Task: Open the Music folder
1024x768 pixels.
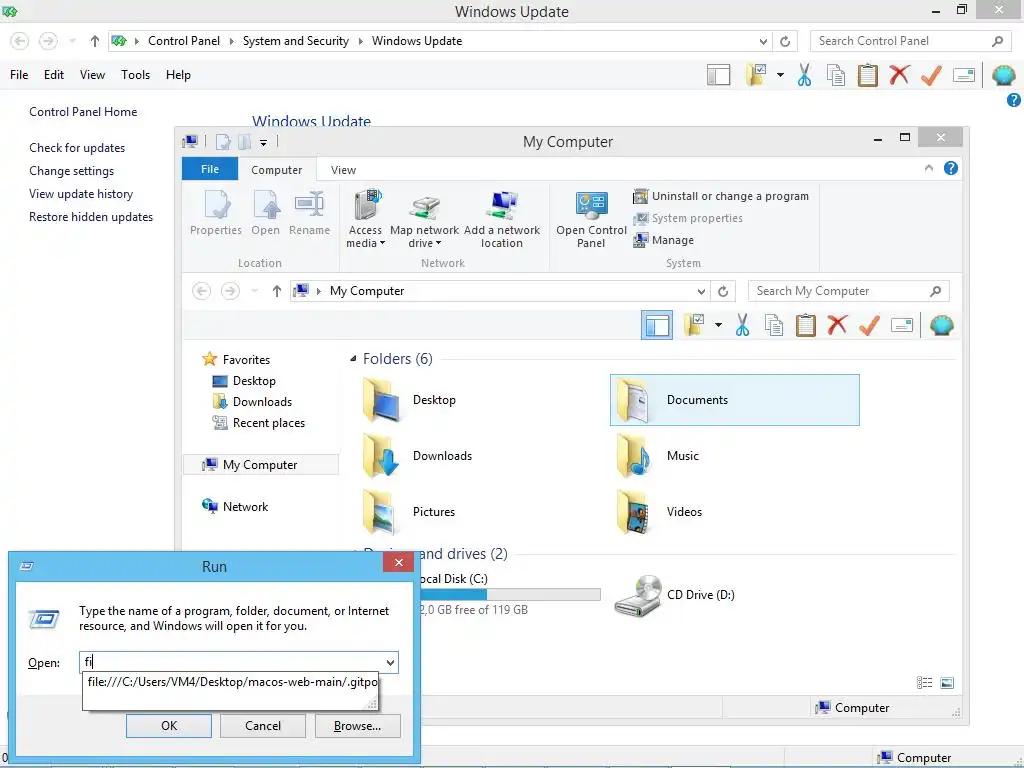Action: click(x=658, y=456)
